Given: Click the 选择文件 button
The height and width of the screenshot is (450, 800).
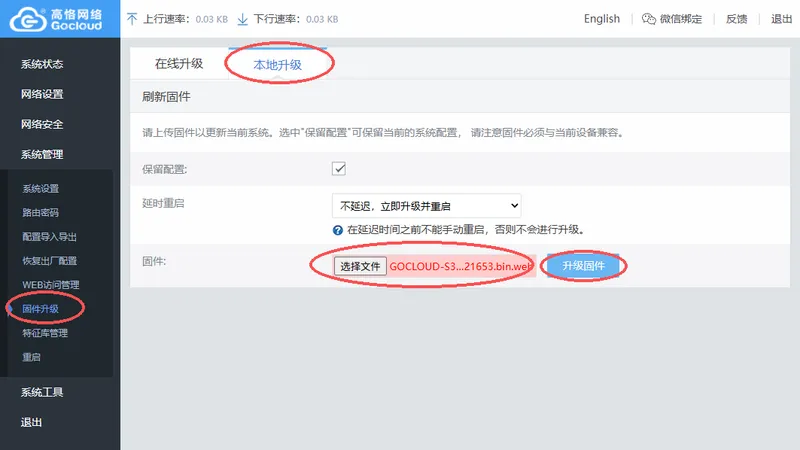Looking at the screenshot, I should tap(360, 266).
